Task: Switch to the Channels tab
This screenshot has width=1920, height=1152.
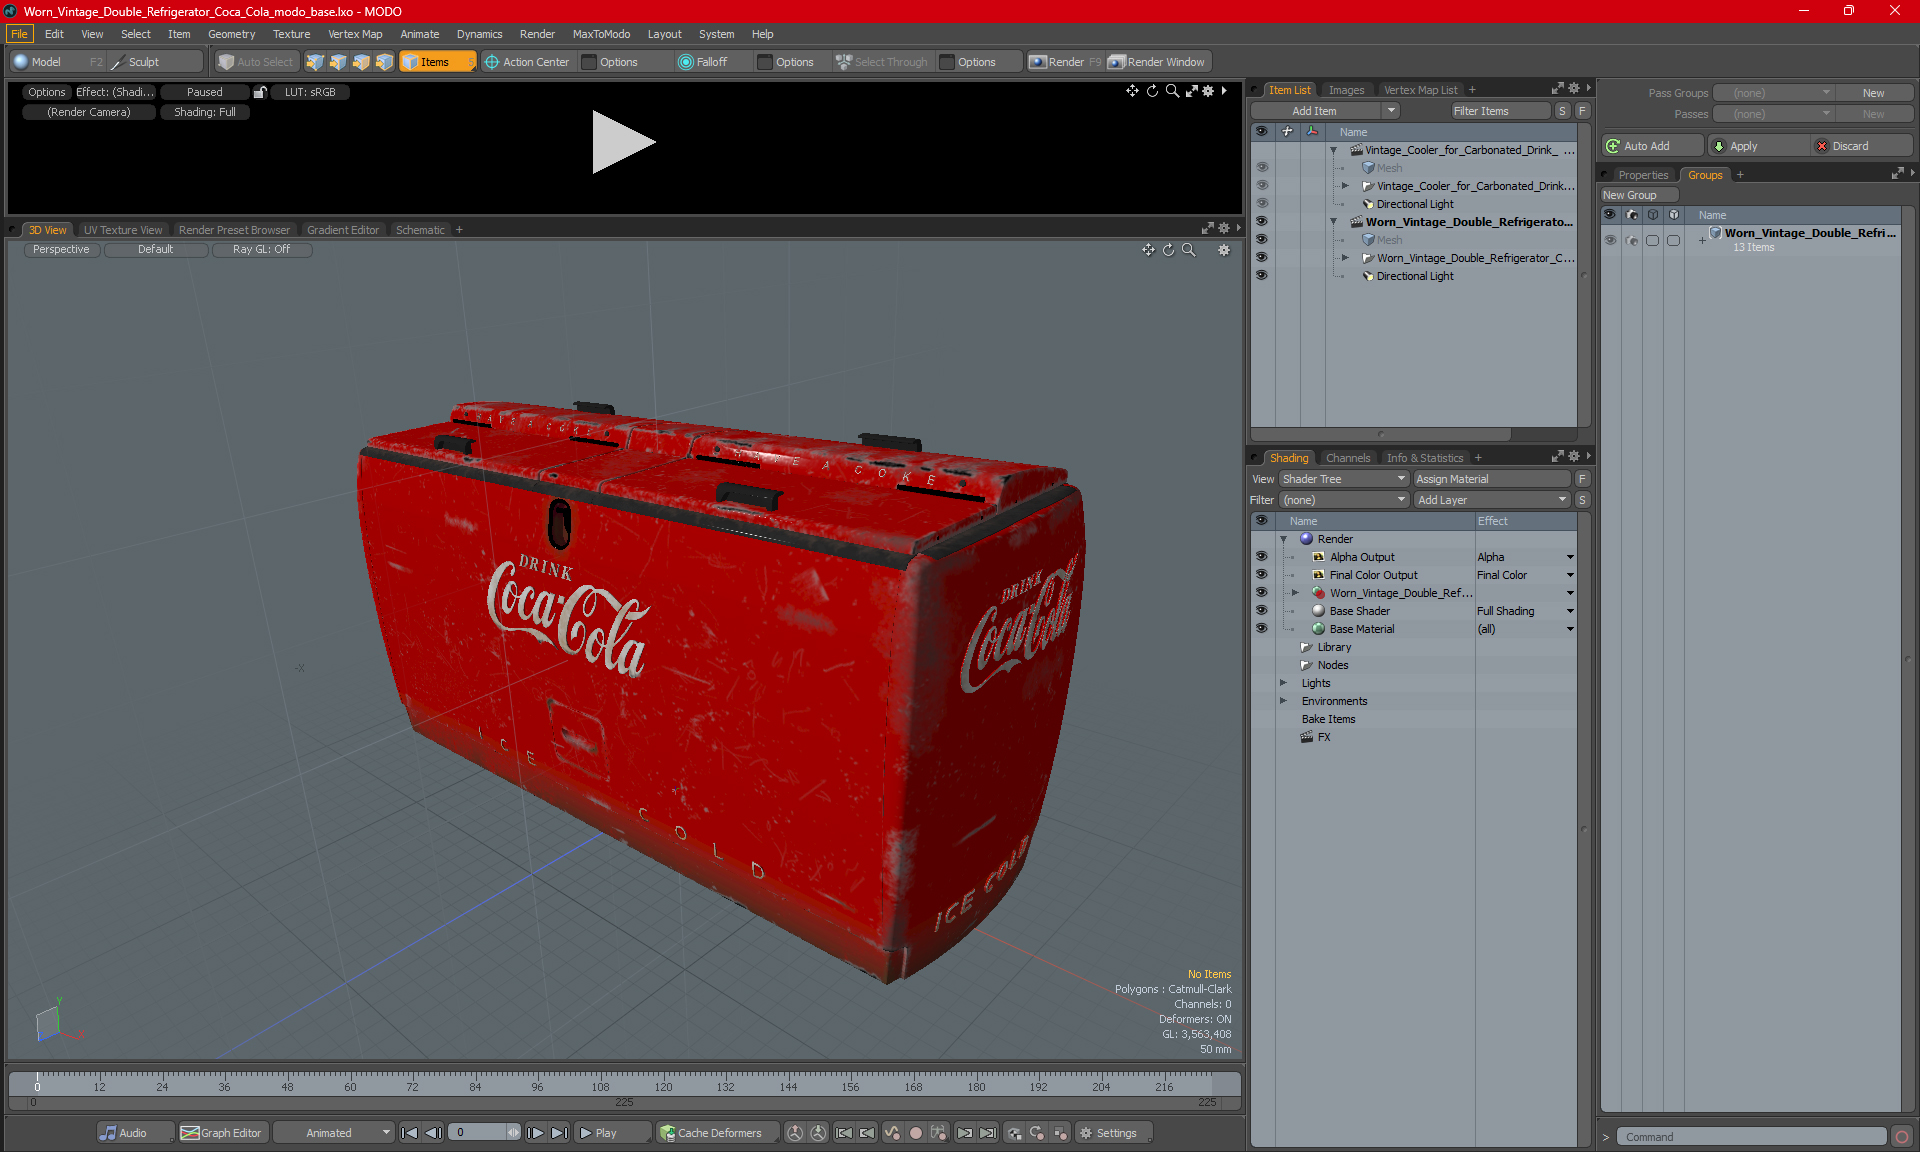Action: tap(1348, 458)
